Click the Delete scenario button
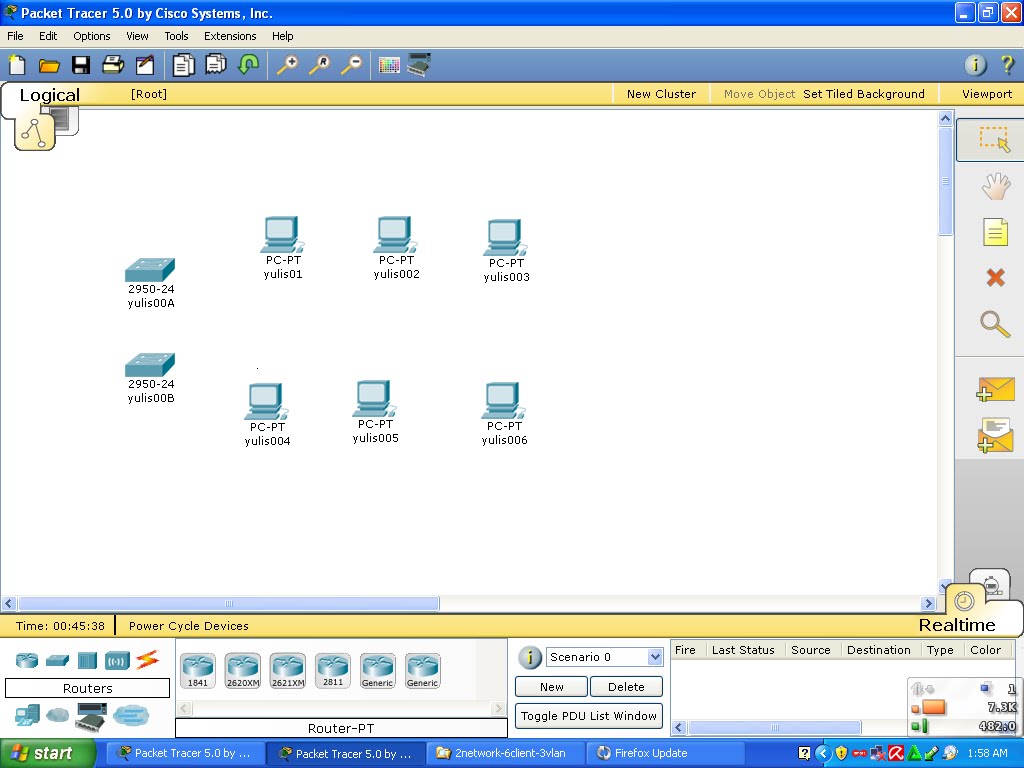The image size is (1024, 768). point(626,687)
